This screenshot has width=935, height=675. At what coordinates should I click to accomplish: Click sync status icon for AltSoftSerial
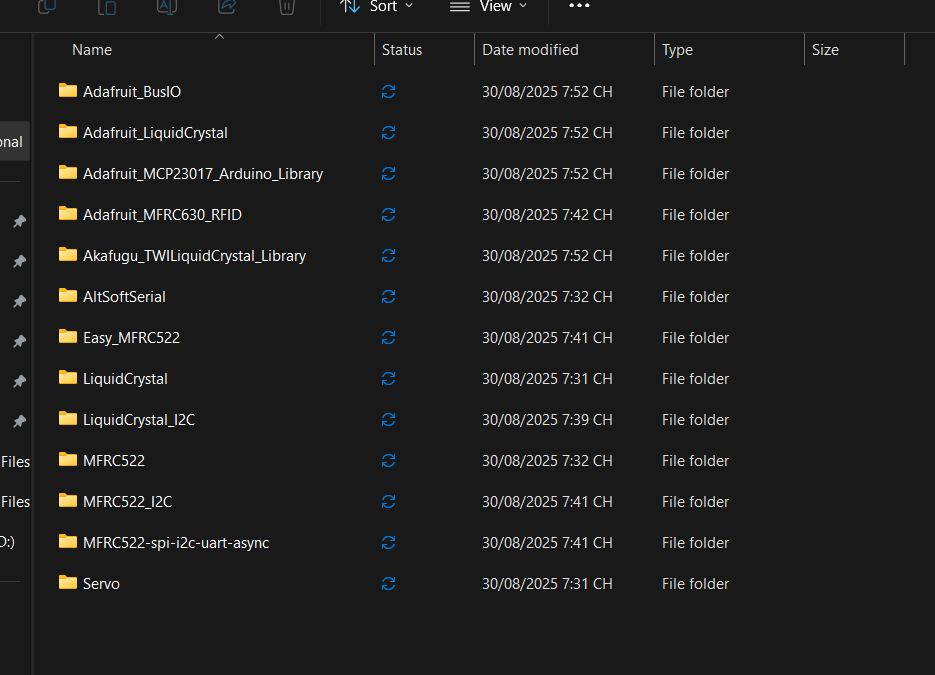coord(388,296)
